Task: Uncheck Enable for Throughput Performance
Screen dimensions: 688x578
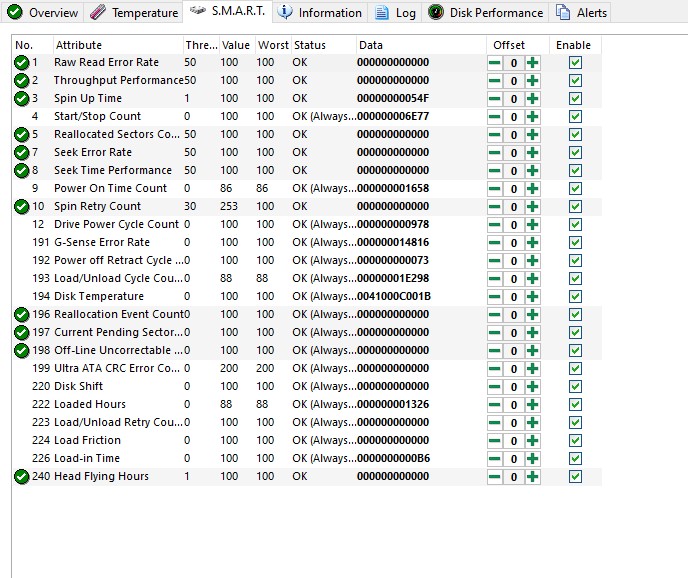Action: coord(575,81)
